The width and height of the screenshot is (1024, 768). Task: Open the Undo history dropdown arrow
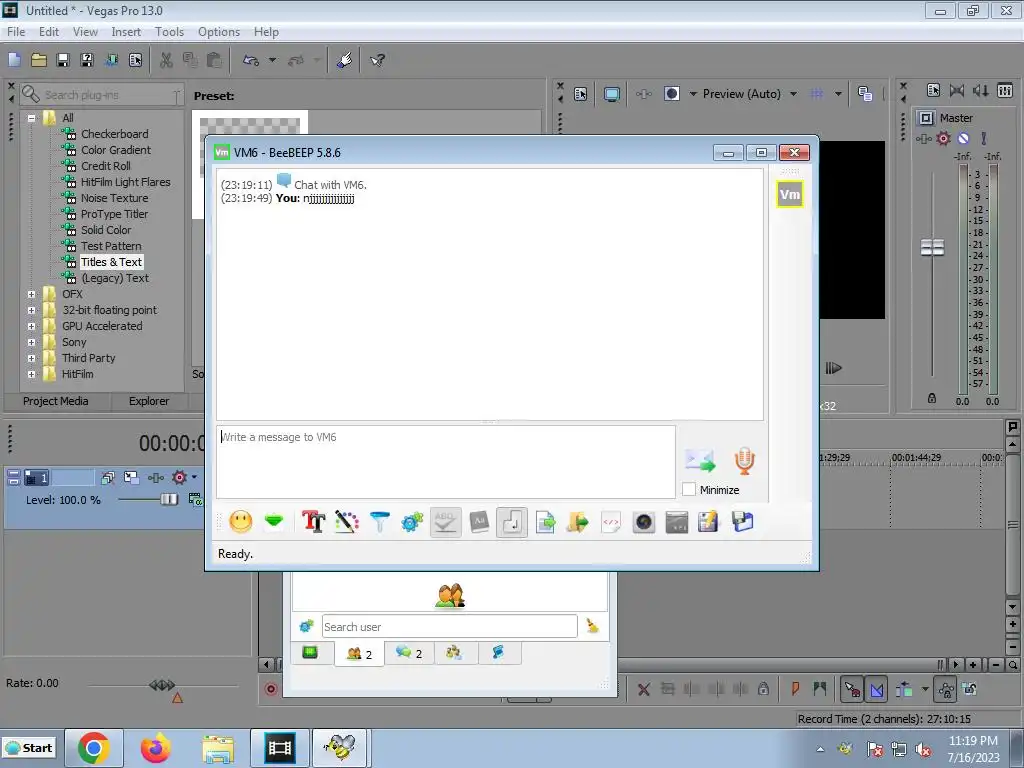[272, 60]
